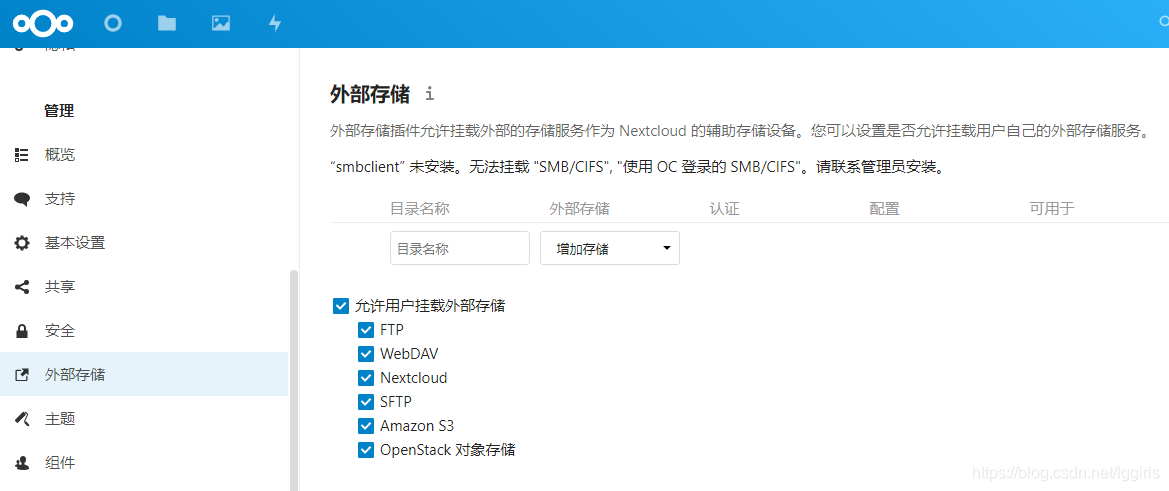Uncheck OpenStack 对象存储 checkbox

pos(365,450)
